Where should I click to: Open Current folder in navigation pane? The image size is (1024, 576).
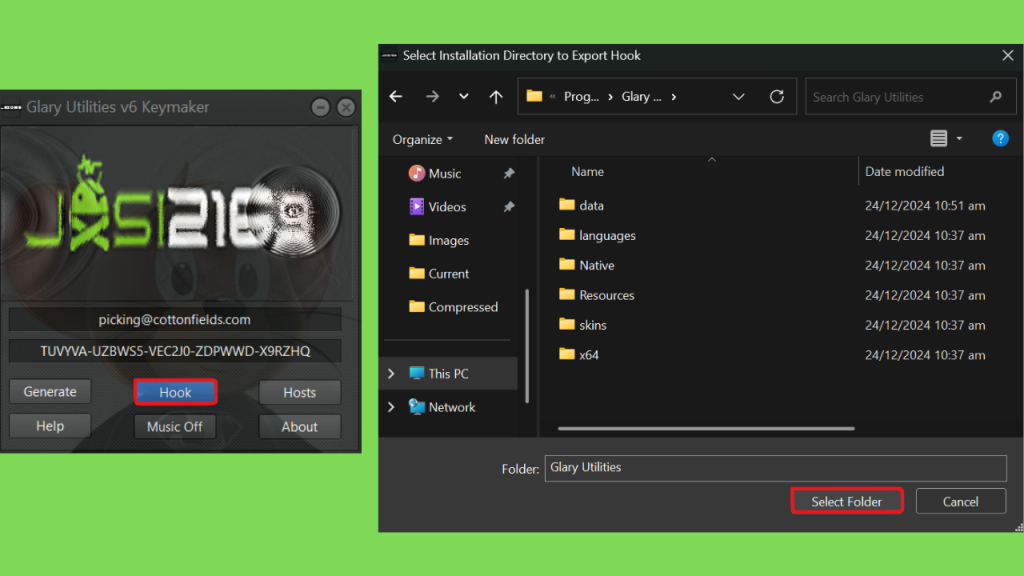pyautogui.click(x=449, y=274)
